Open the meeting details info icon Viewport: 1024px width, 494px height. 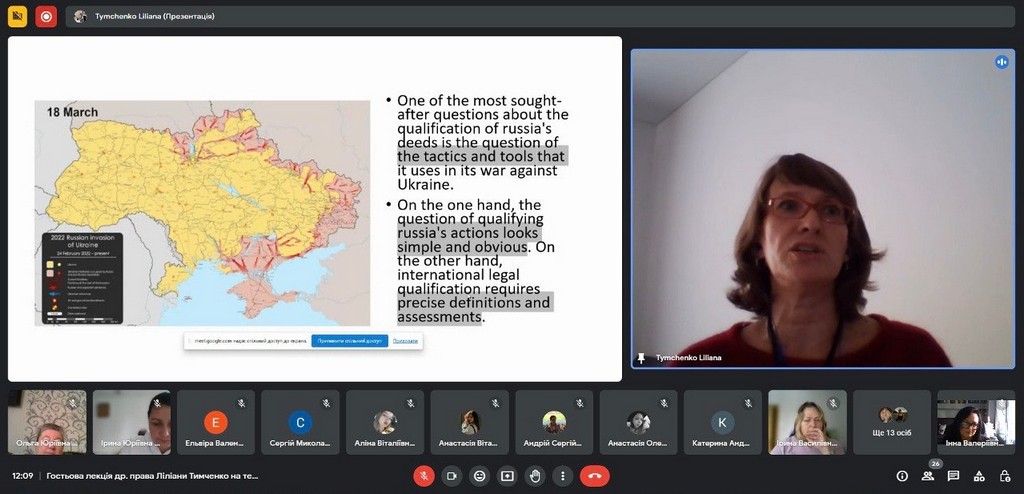pyautogui.click(x=902, y=476)
